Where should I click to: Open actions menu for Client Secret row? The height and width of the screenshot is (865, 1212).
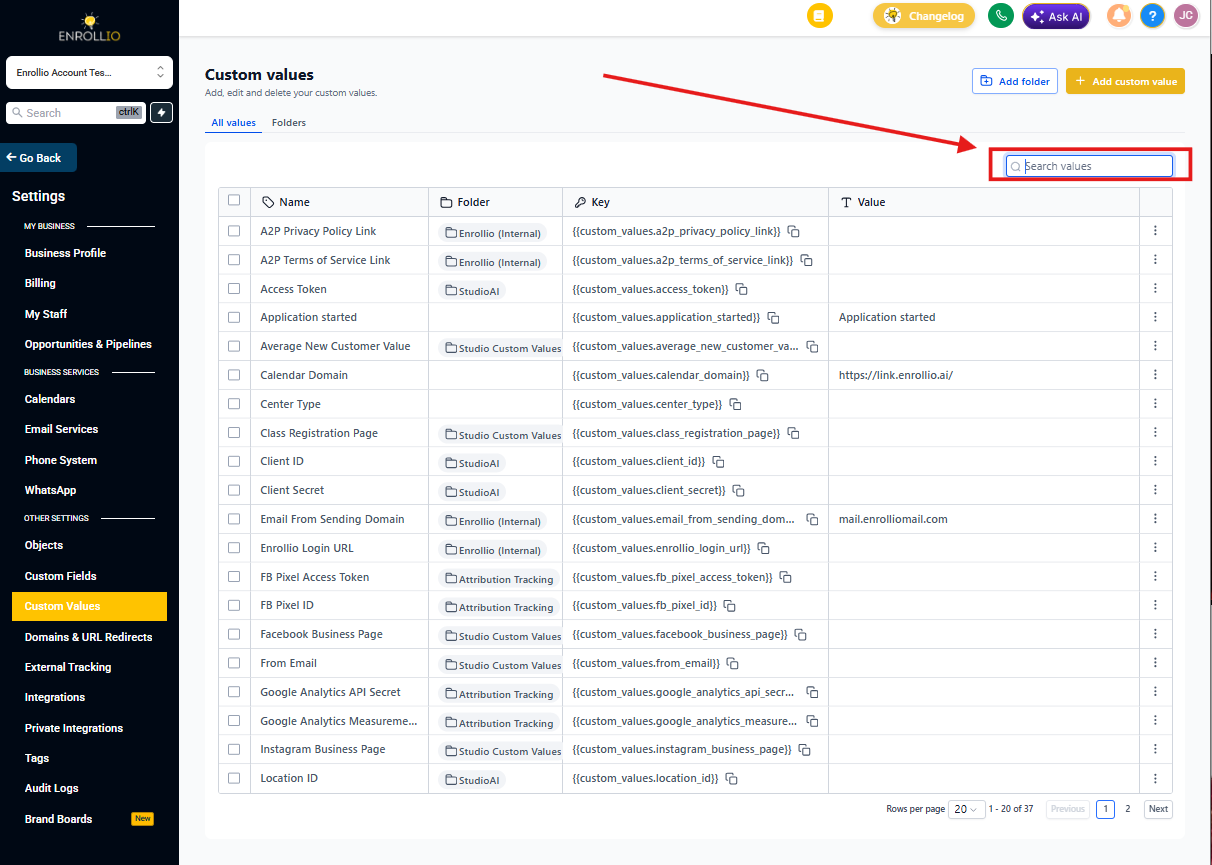(1155, 490)
